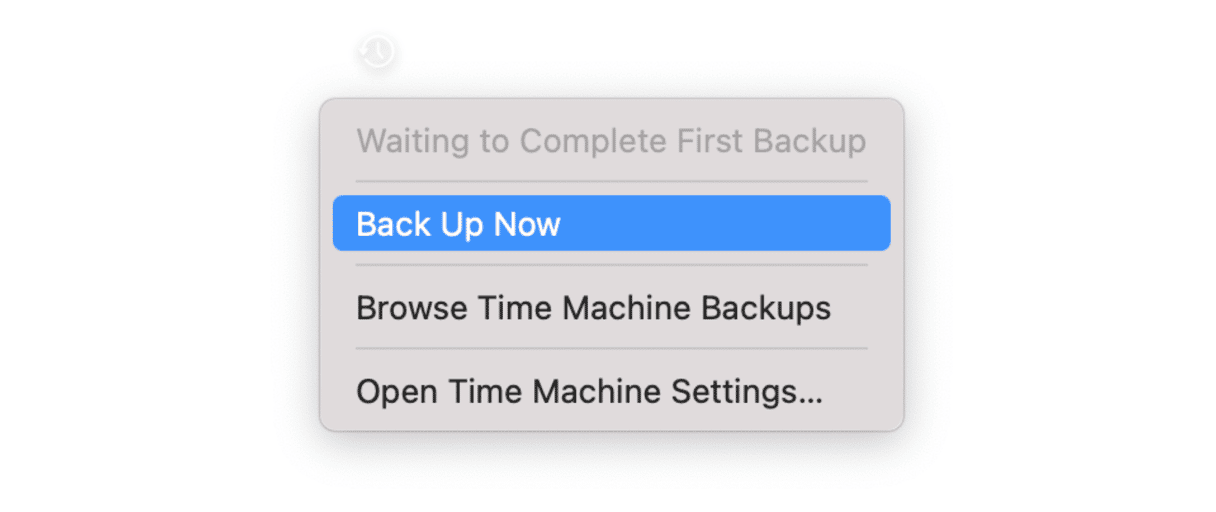This screenshot has width=1216, height=512.
Task: Choose Browse Time Machine Backups
Action: tap(593, 307)
